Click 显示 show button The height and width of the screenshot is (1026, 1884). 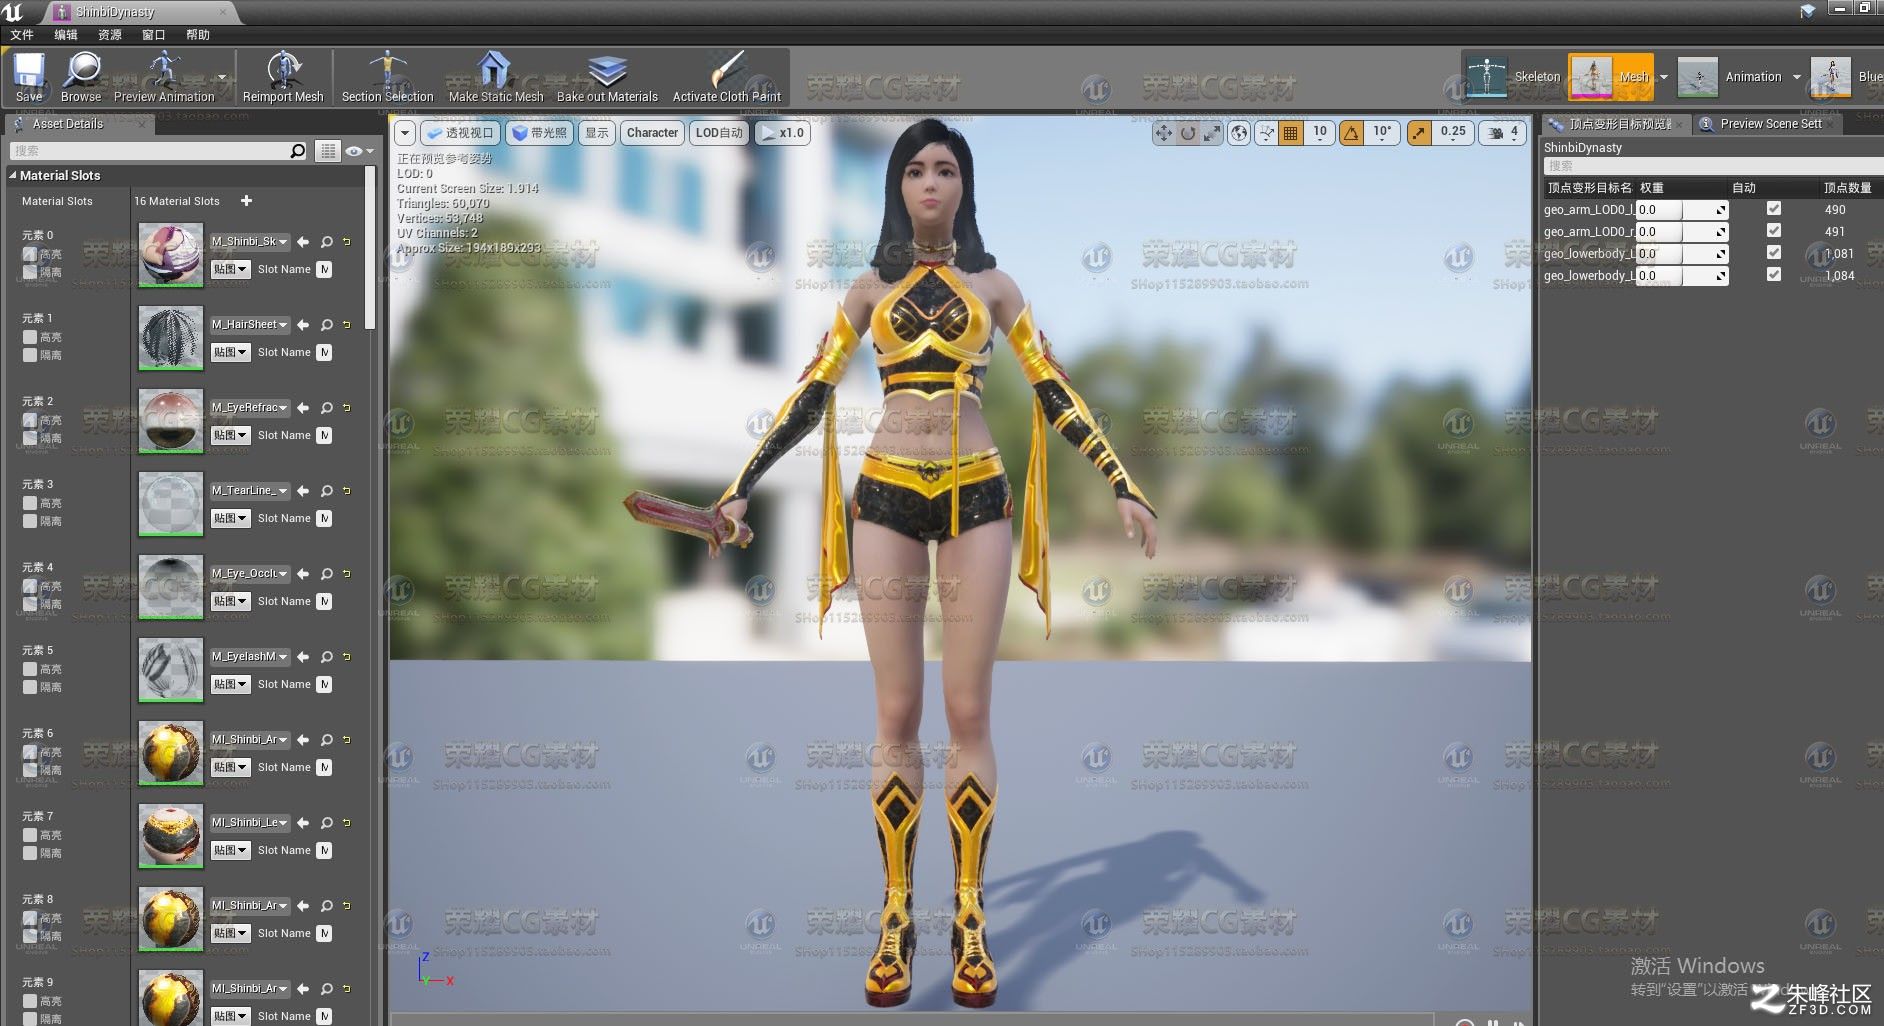click(597, 133)
